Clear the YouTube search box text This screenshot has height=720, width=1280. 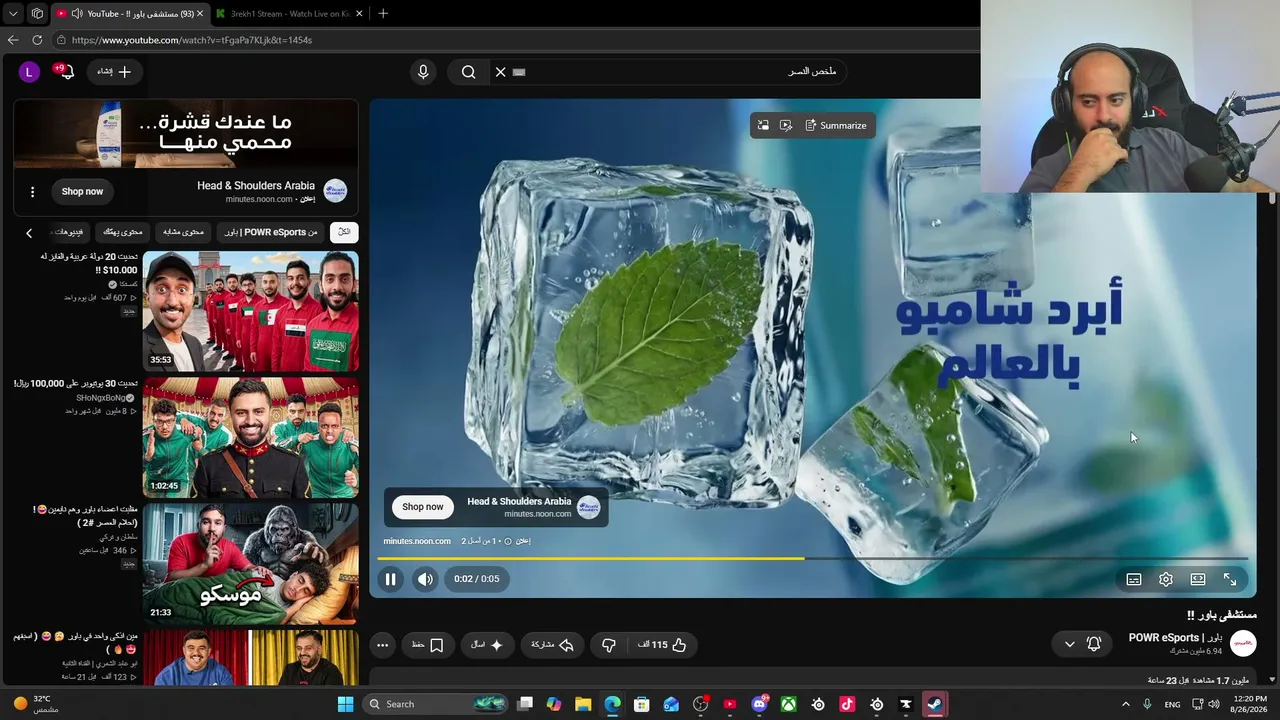pyautogui.click(x=501, y=72)
